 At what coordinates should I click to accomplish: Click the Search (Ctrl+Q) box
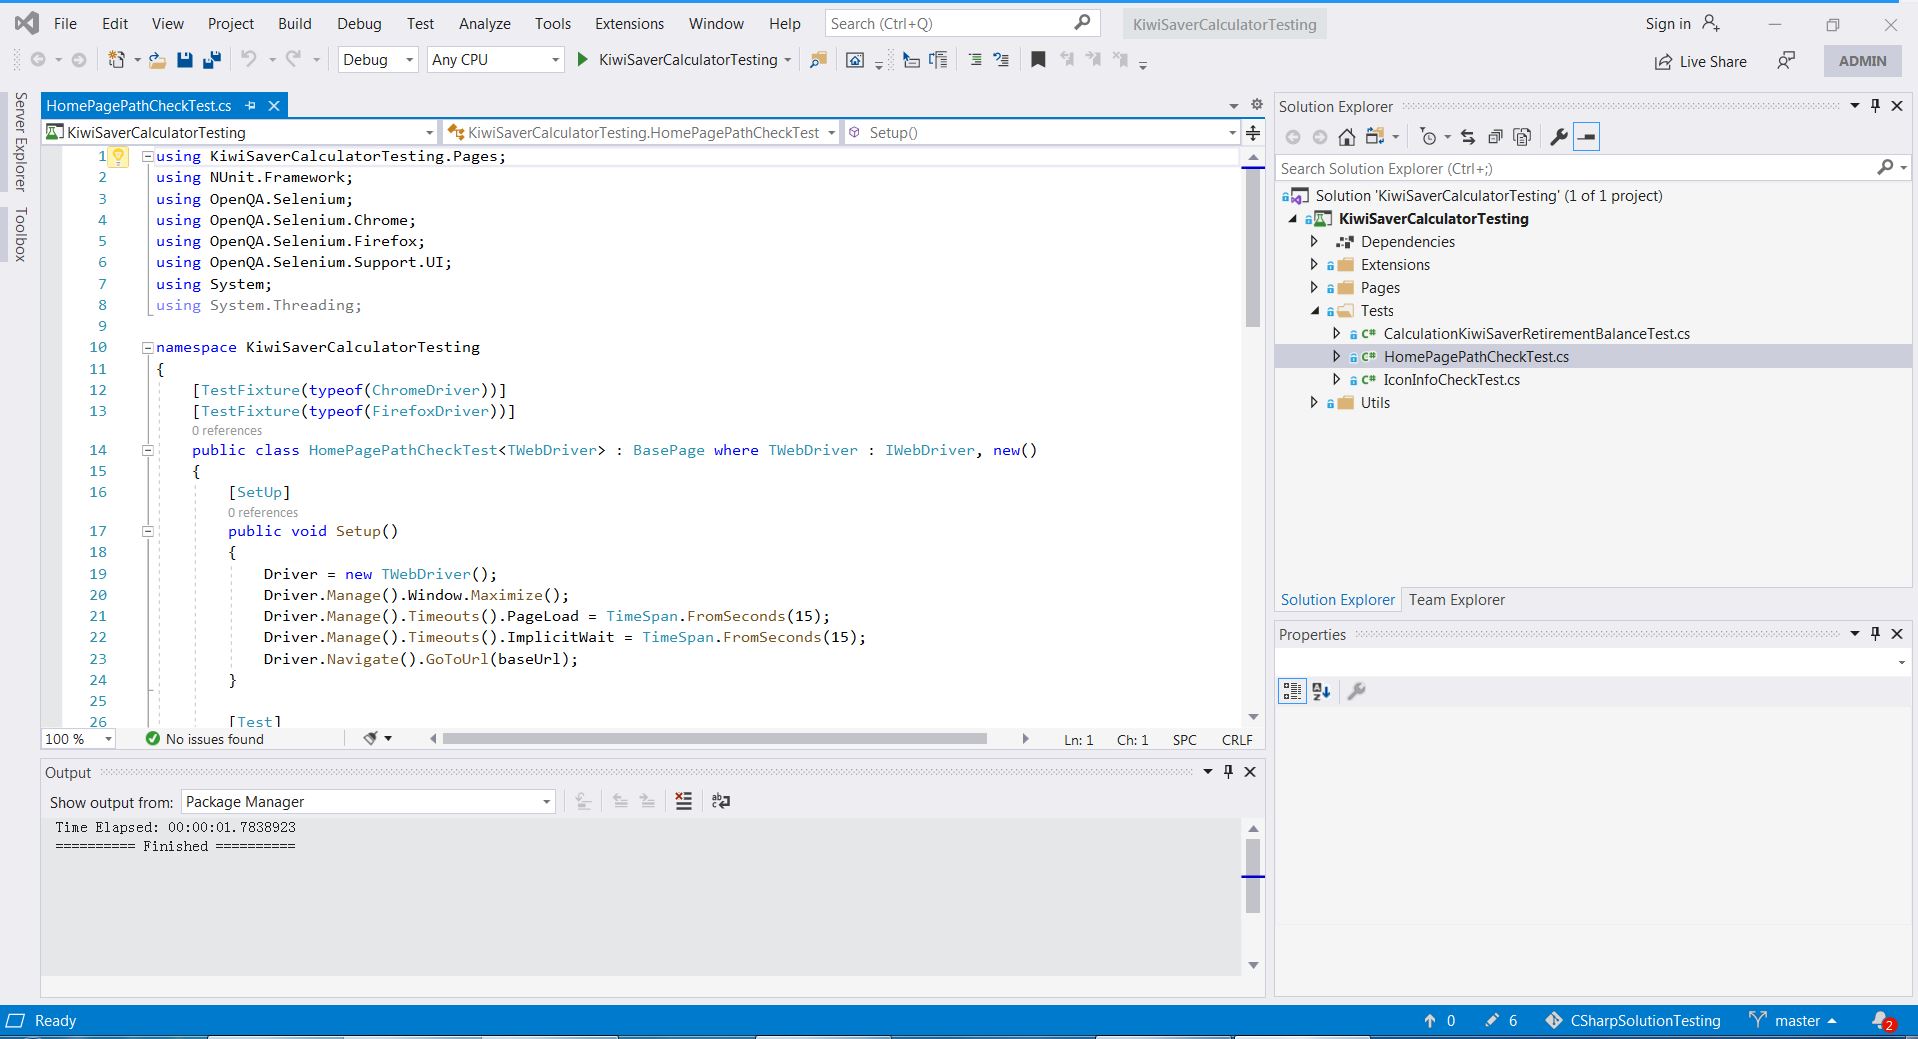point(962,23)
